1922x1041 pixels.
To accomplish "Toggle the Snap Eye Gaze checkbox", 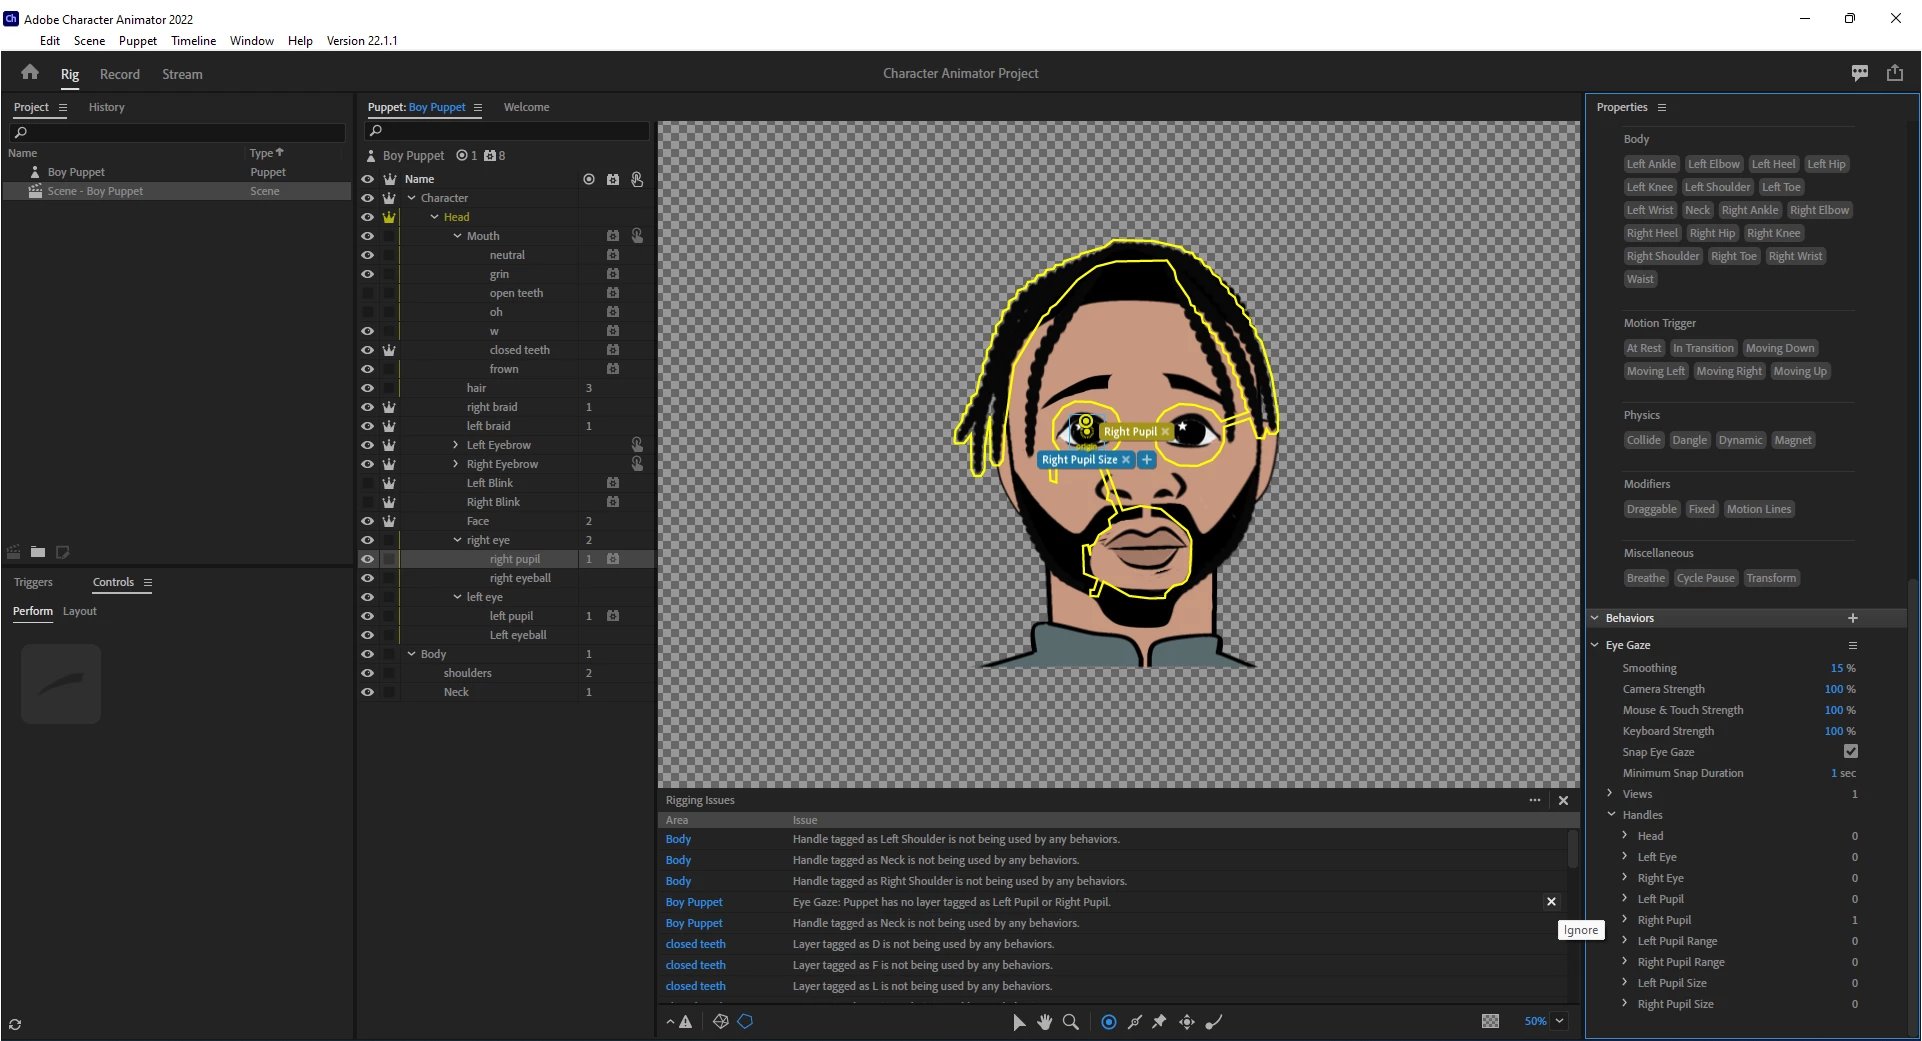I will [x=1851, y=751].
